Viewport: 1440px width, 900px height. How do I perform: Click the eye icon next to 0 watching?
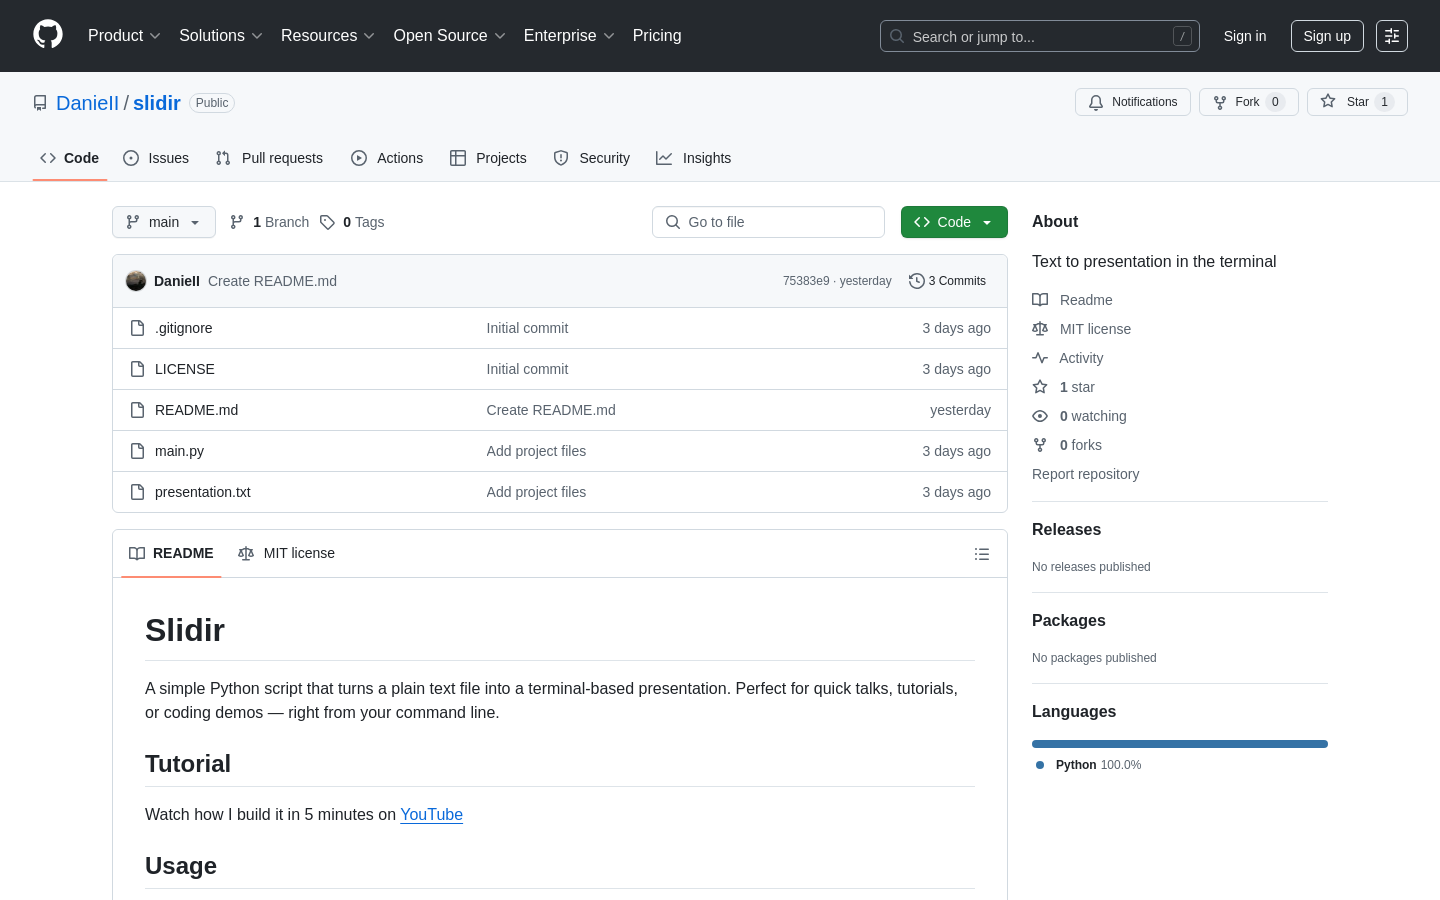1040,416
